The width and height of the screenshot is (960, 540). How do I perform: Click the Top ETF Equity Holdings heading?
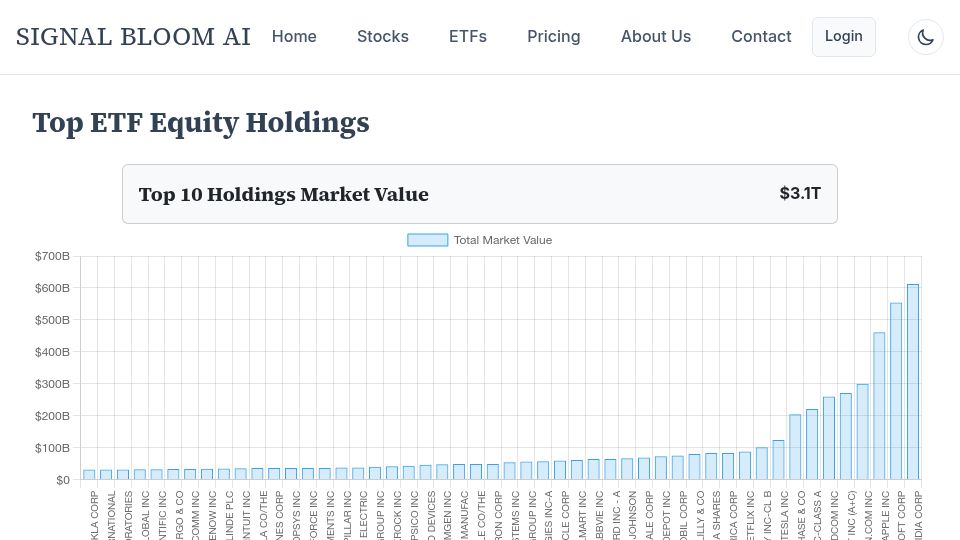201,122
